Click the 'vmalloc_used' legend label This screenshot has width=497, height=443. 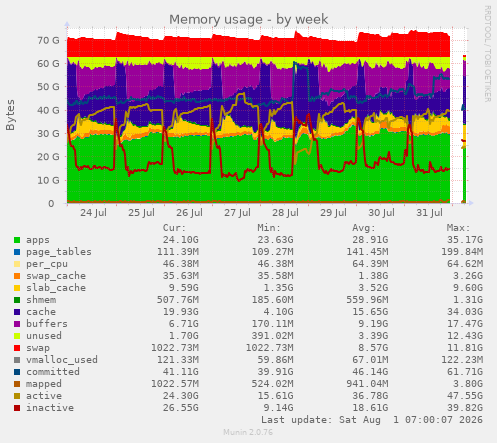click(62, 360)
